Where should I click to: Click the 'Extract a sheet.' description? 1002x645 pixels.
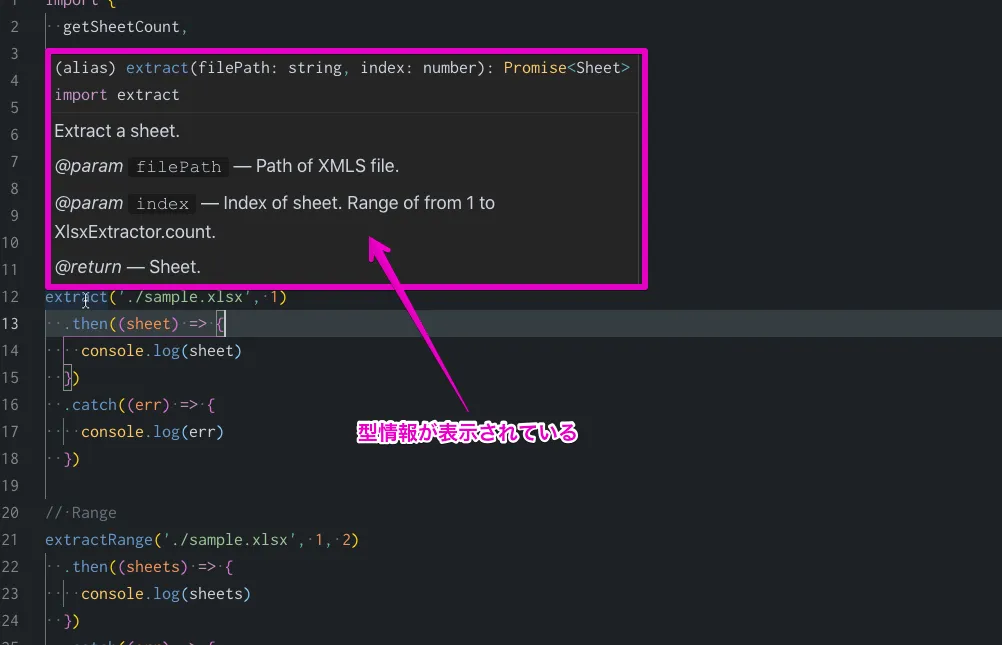pos(117,131)
